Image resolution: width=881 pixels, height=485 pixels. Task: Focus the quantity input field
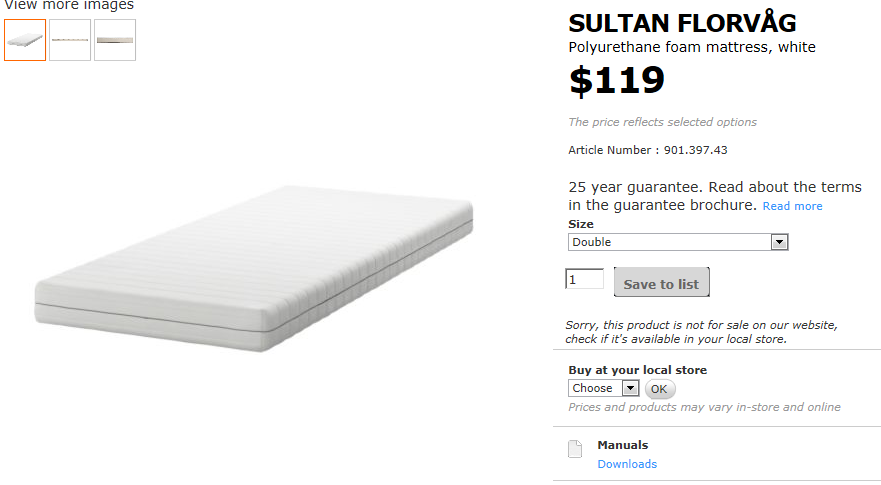pos(584,279)
